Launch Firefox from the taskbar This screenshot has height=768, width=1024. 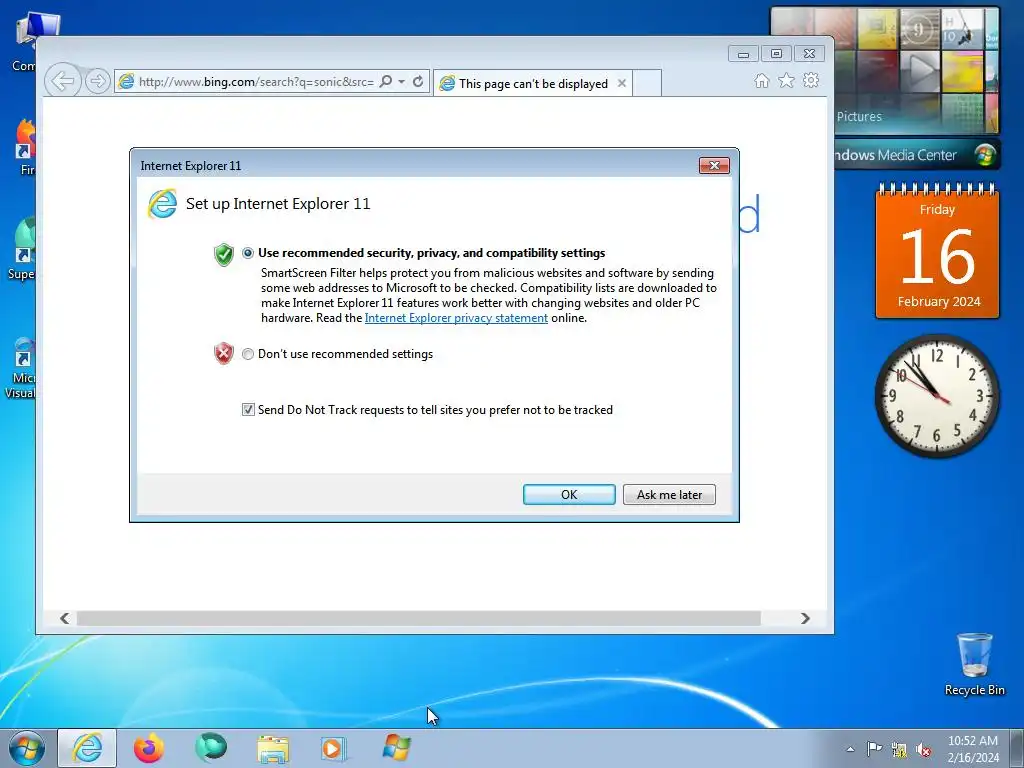click(x=149, y=748)
